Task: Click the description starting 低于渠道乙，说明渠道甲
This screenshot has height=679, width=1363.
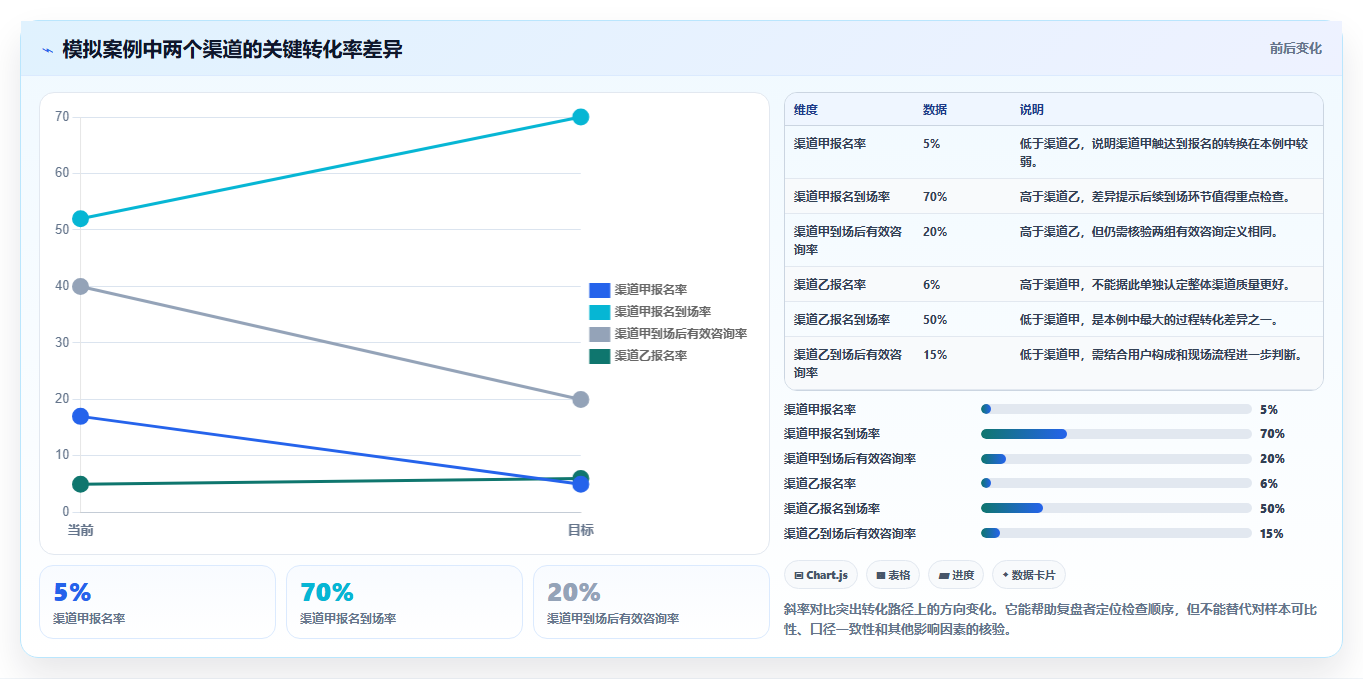Action: pos(1164,152)
